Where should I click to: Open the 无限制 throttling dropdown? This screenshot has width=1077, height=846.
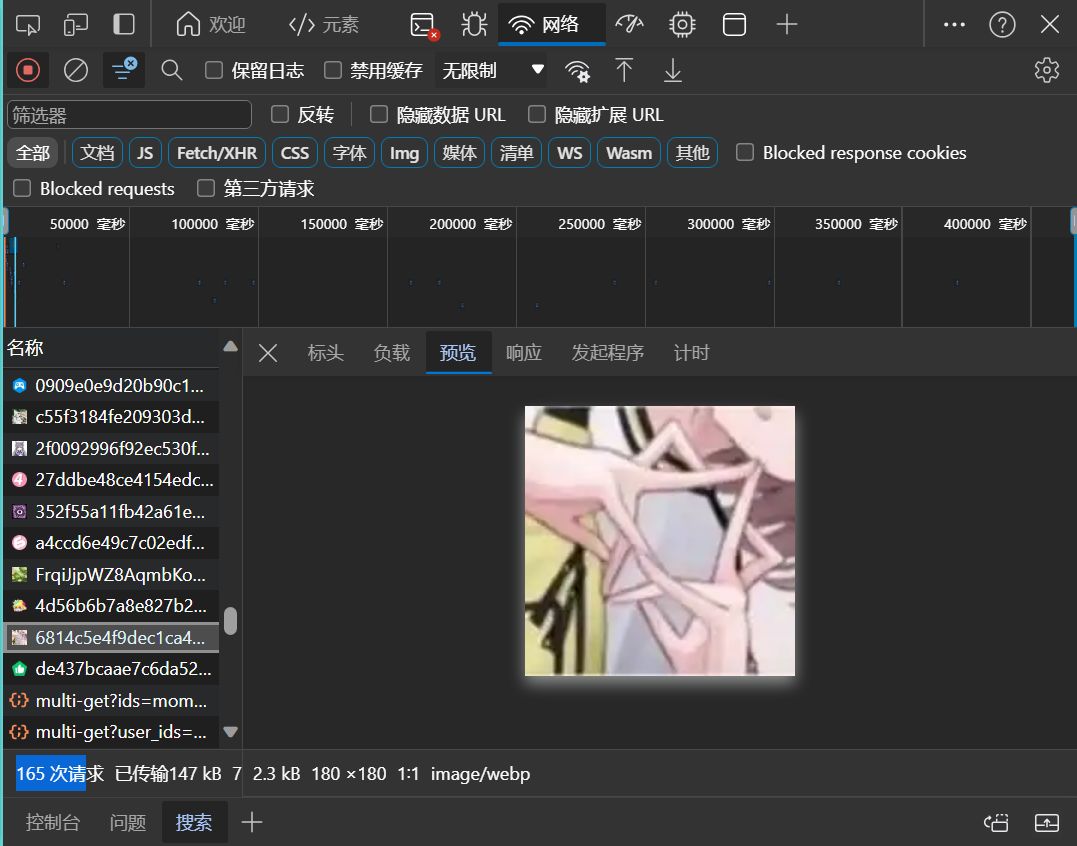(x=491, y=70)
